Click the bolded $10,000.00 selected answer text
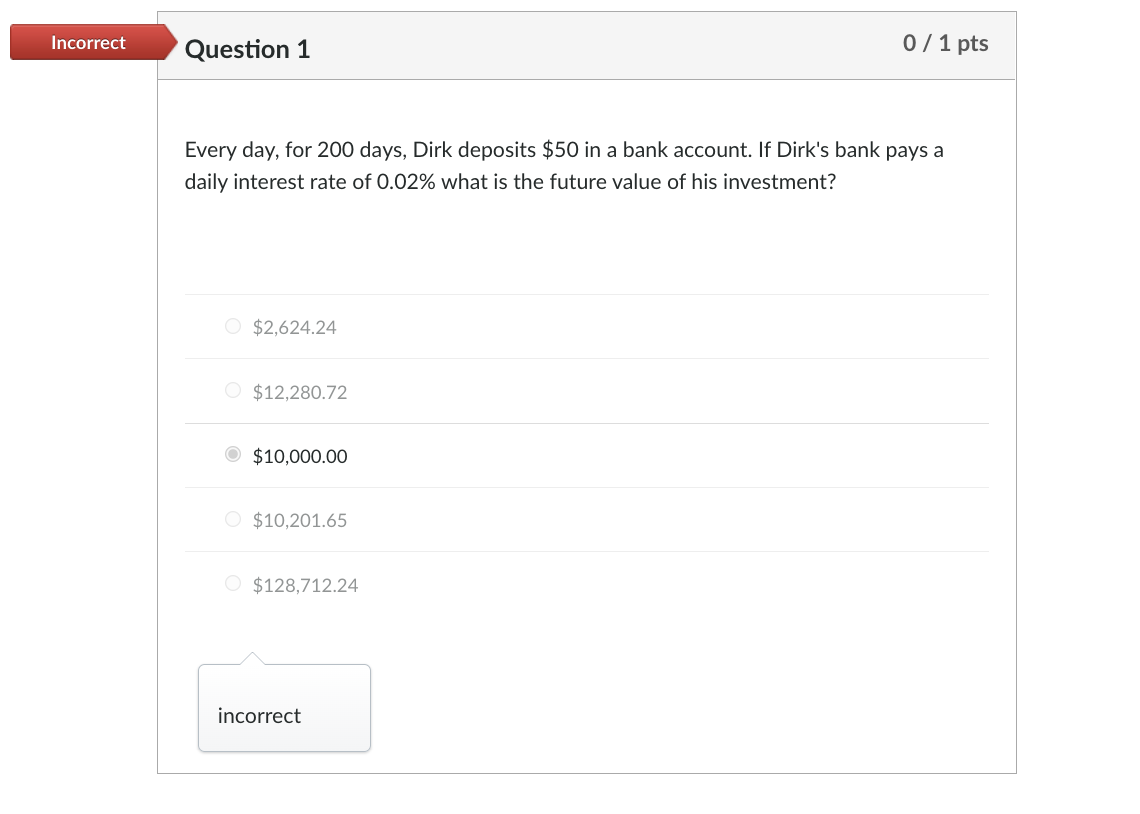 click(300, 455)
